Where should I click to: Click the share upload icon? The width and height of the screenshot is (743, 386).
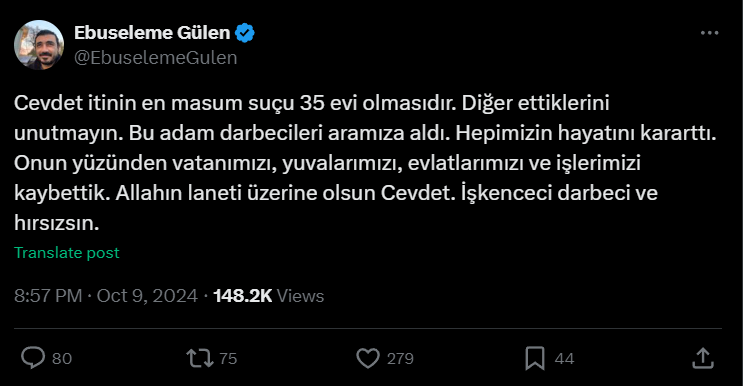point(703,358)
